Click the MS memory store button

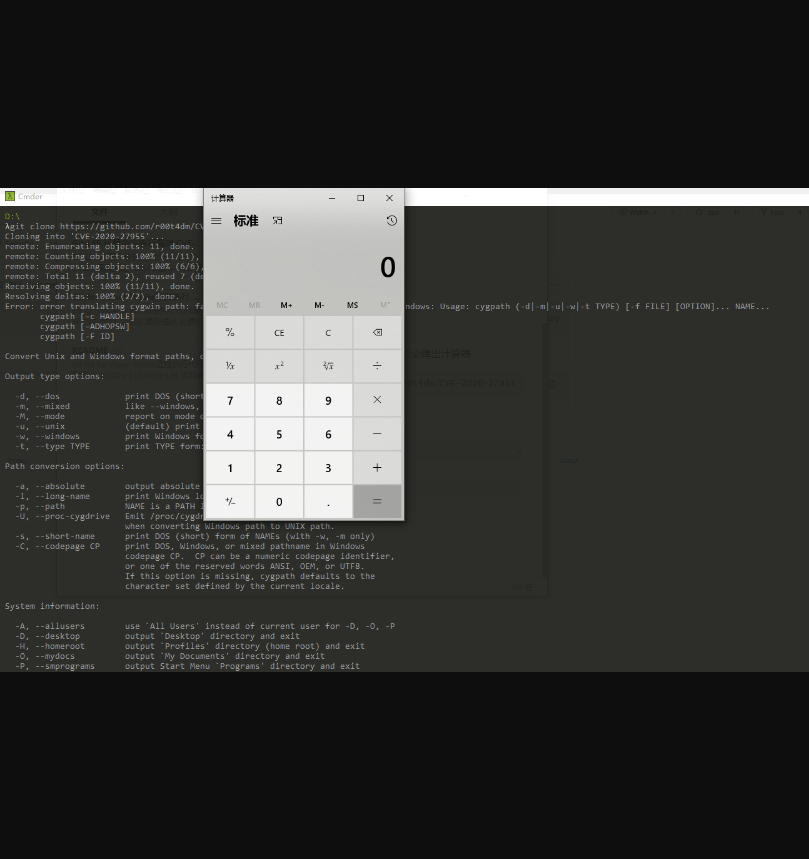click(x=352, y=305)
